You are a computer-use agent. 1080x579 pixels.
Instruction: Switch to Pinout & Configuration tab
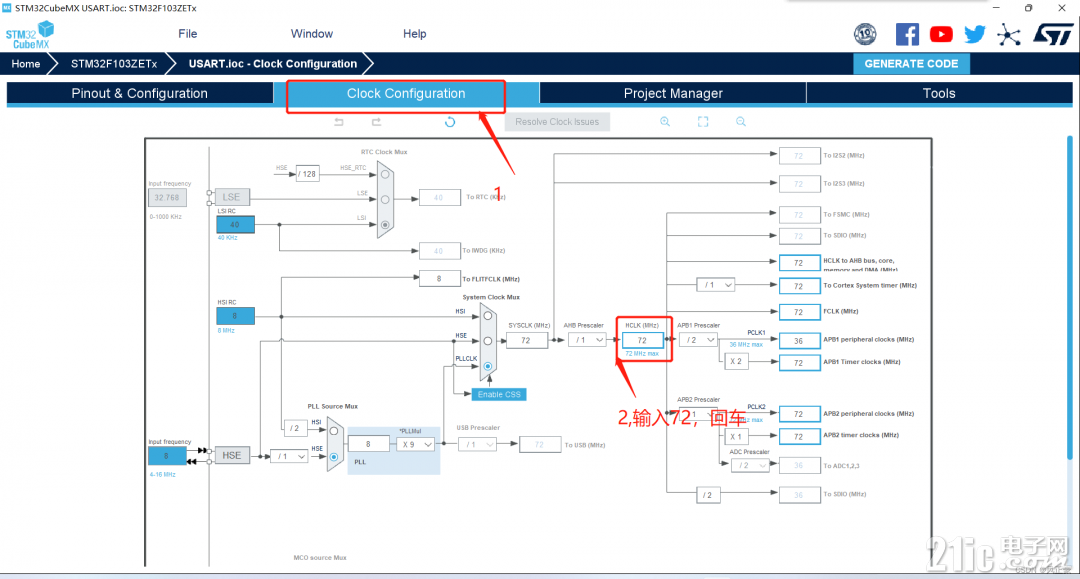pyautogui.click(x=140, y=94)
